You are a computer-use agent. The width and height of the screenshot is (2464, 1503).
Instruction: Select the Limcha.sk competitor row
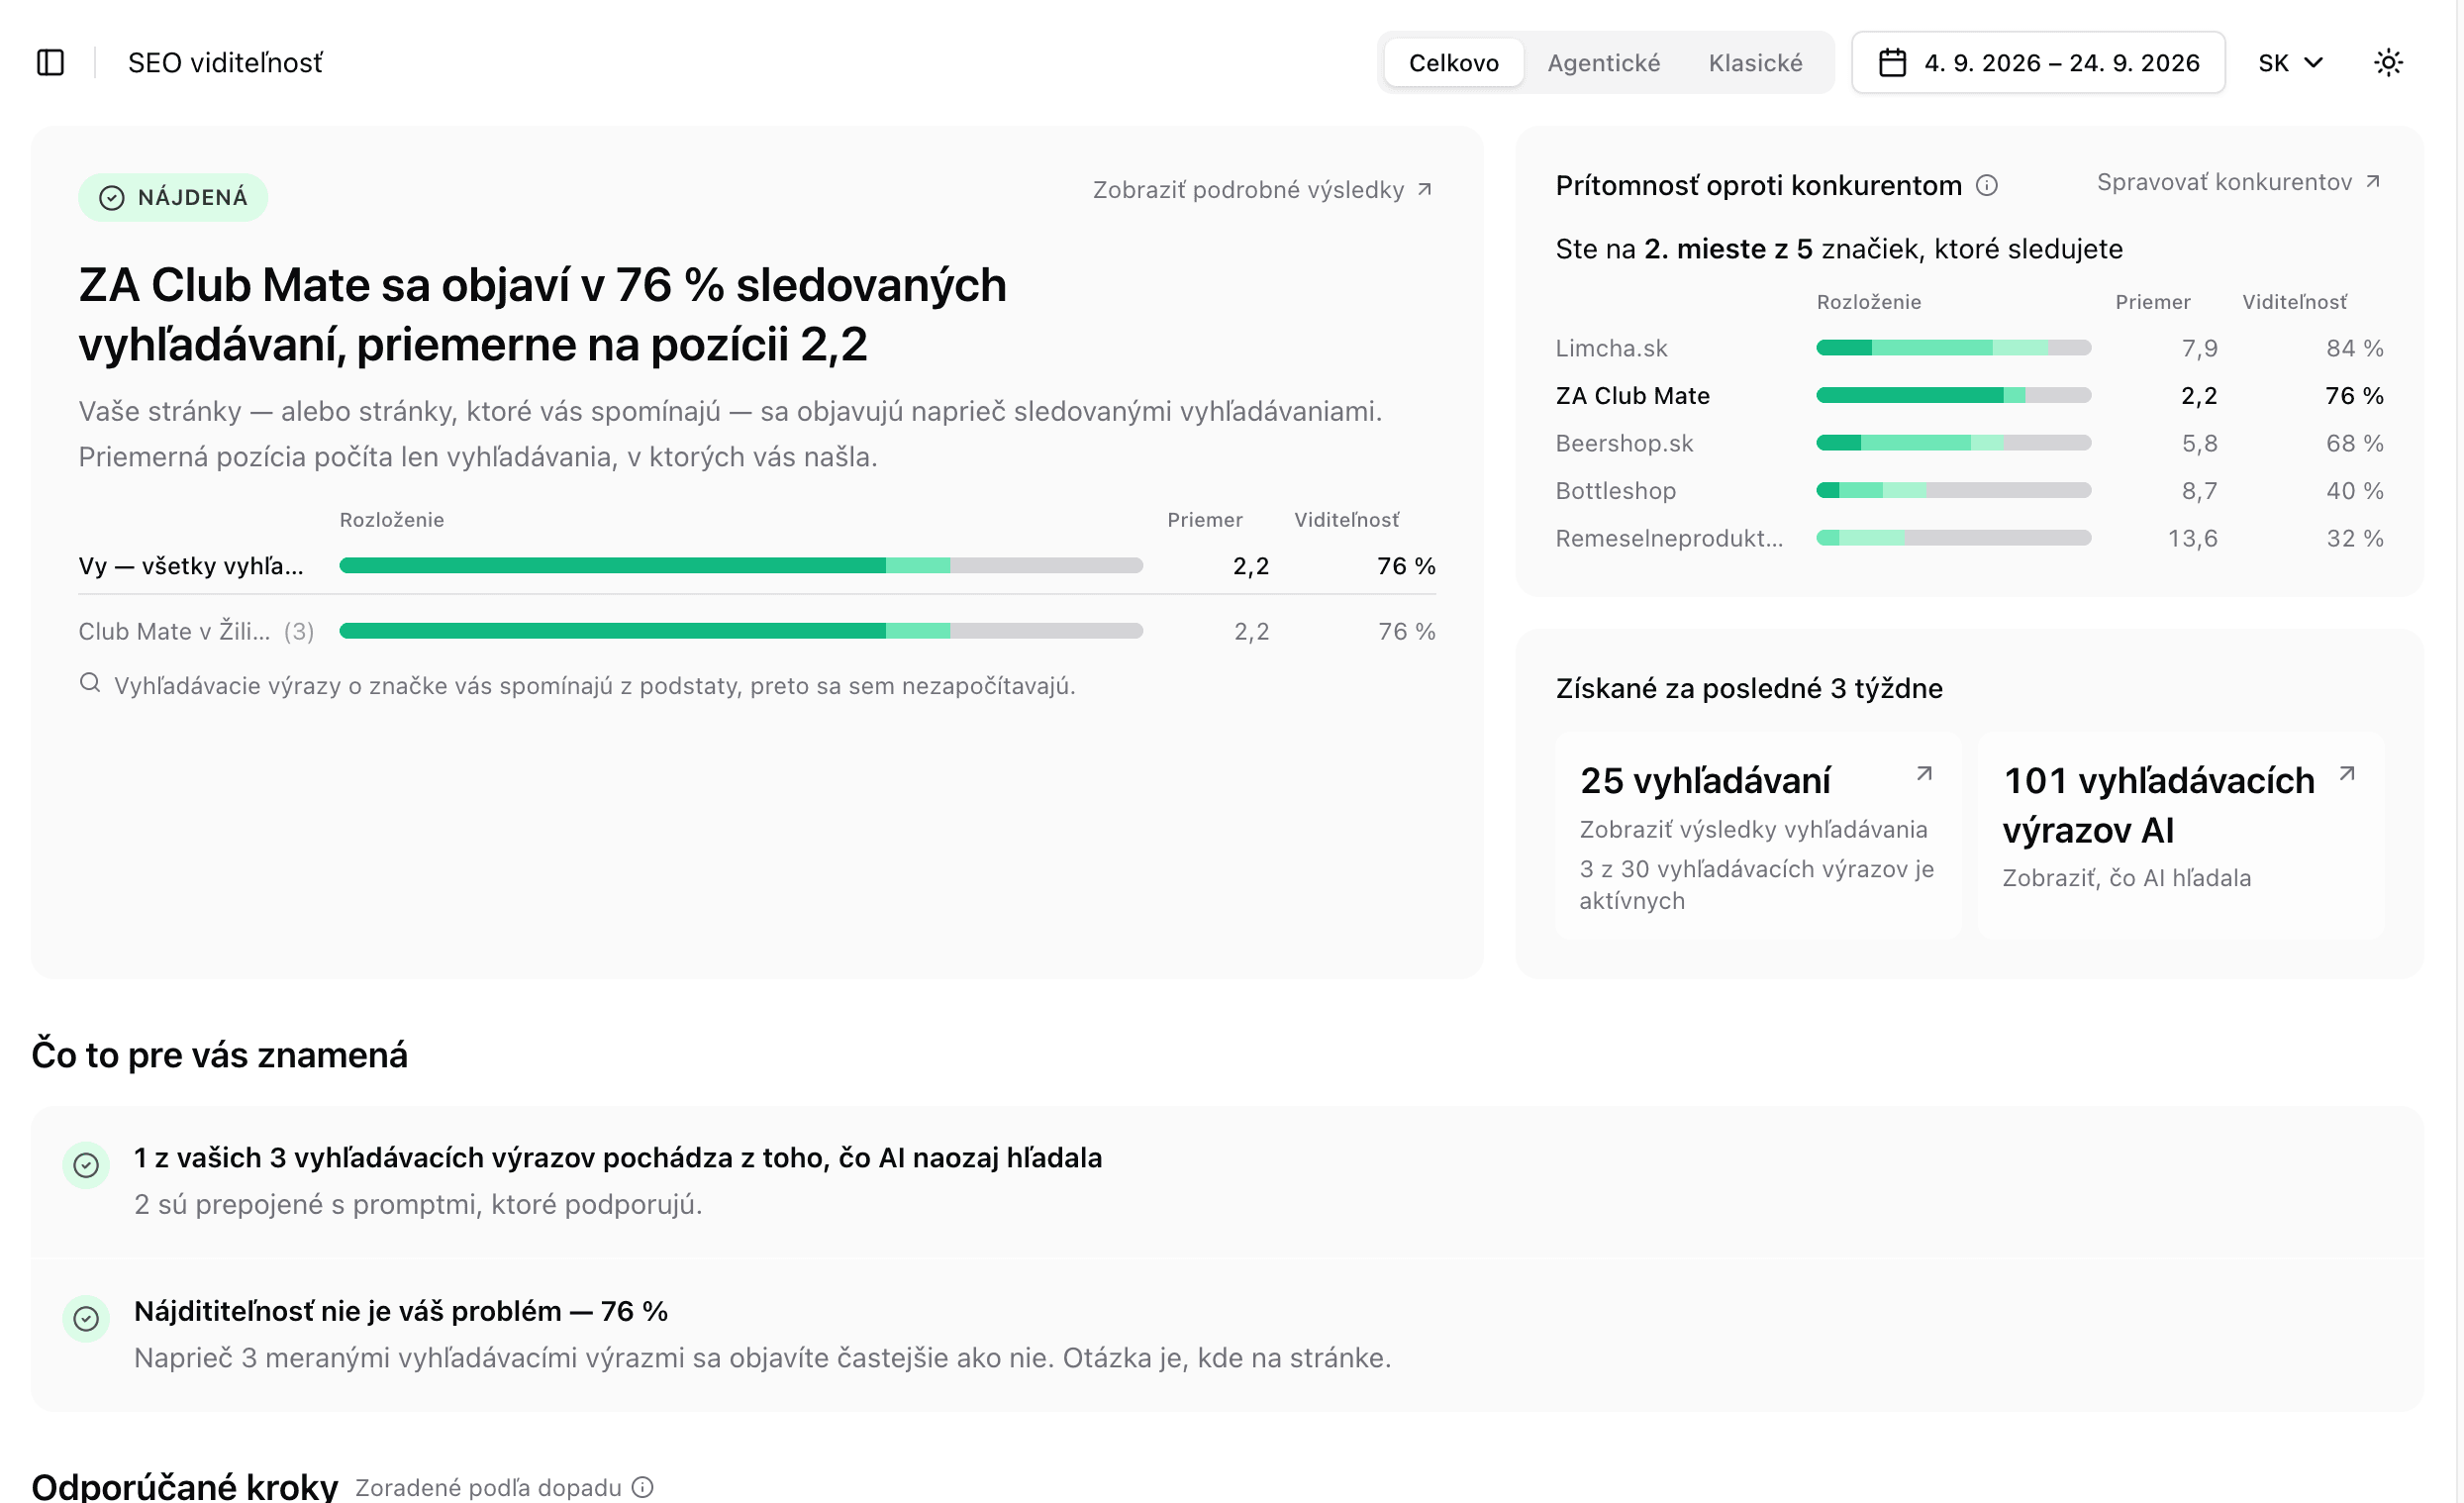1969,348
